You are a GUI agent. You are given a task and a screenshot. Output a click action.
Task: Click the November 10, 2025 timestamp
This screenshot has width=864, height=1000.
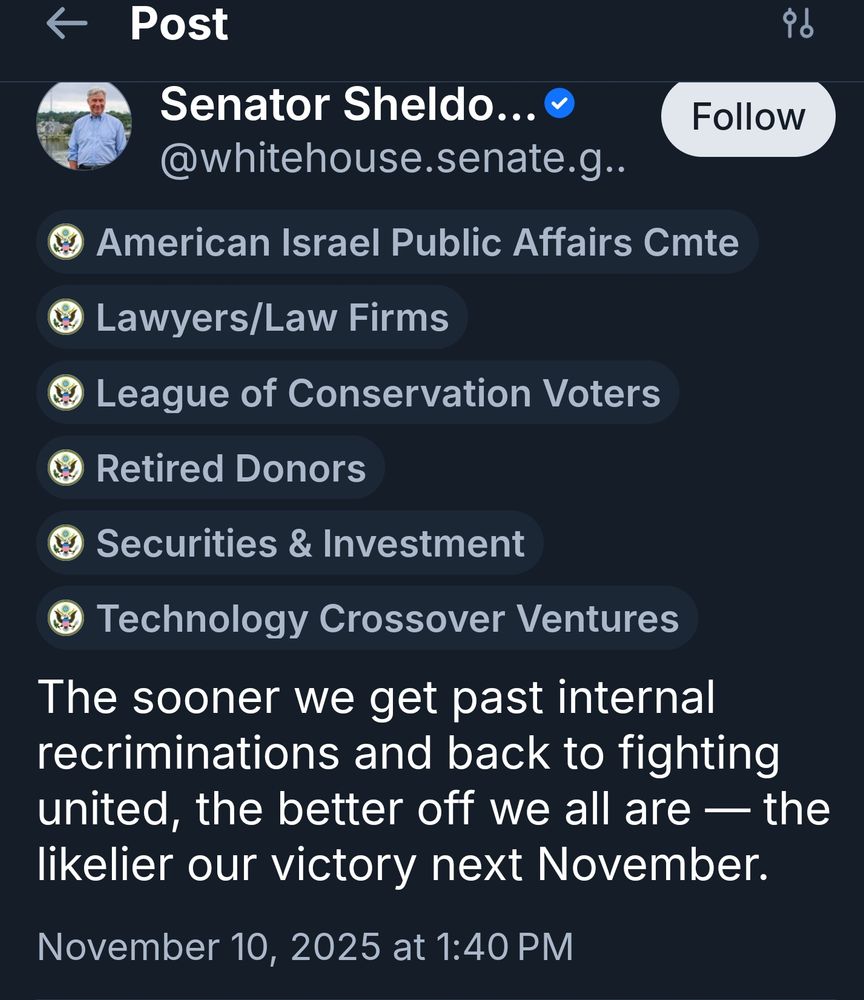305,946
